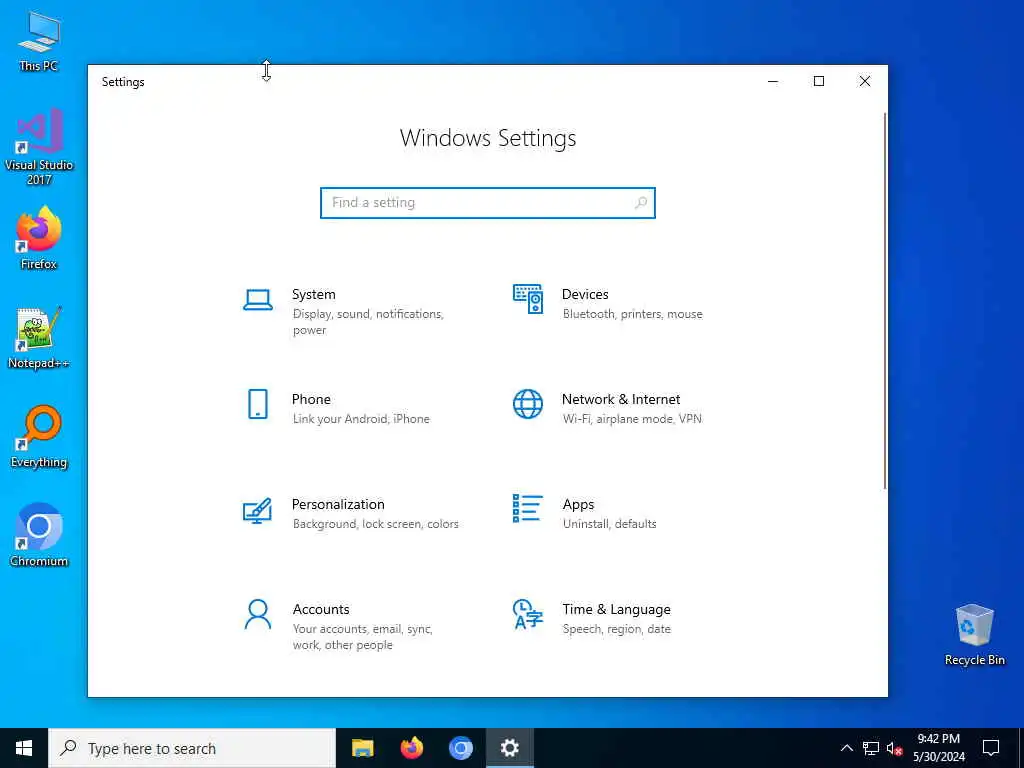Image resolution: width=1024 pixels, height=768 pixels.
Task: Open the Time & Language icon
Action: point(528,614)
